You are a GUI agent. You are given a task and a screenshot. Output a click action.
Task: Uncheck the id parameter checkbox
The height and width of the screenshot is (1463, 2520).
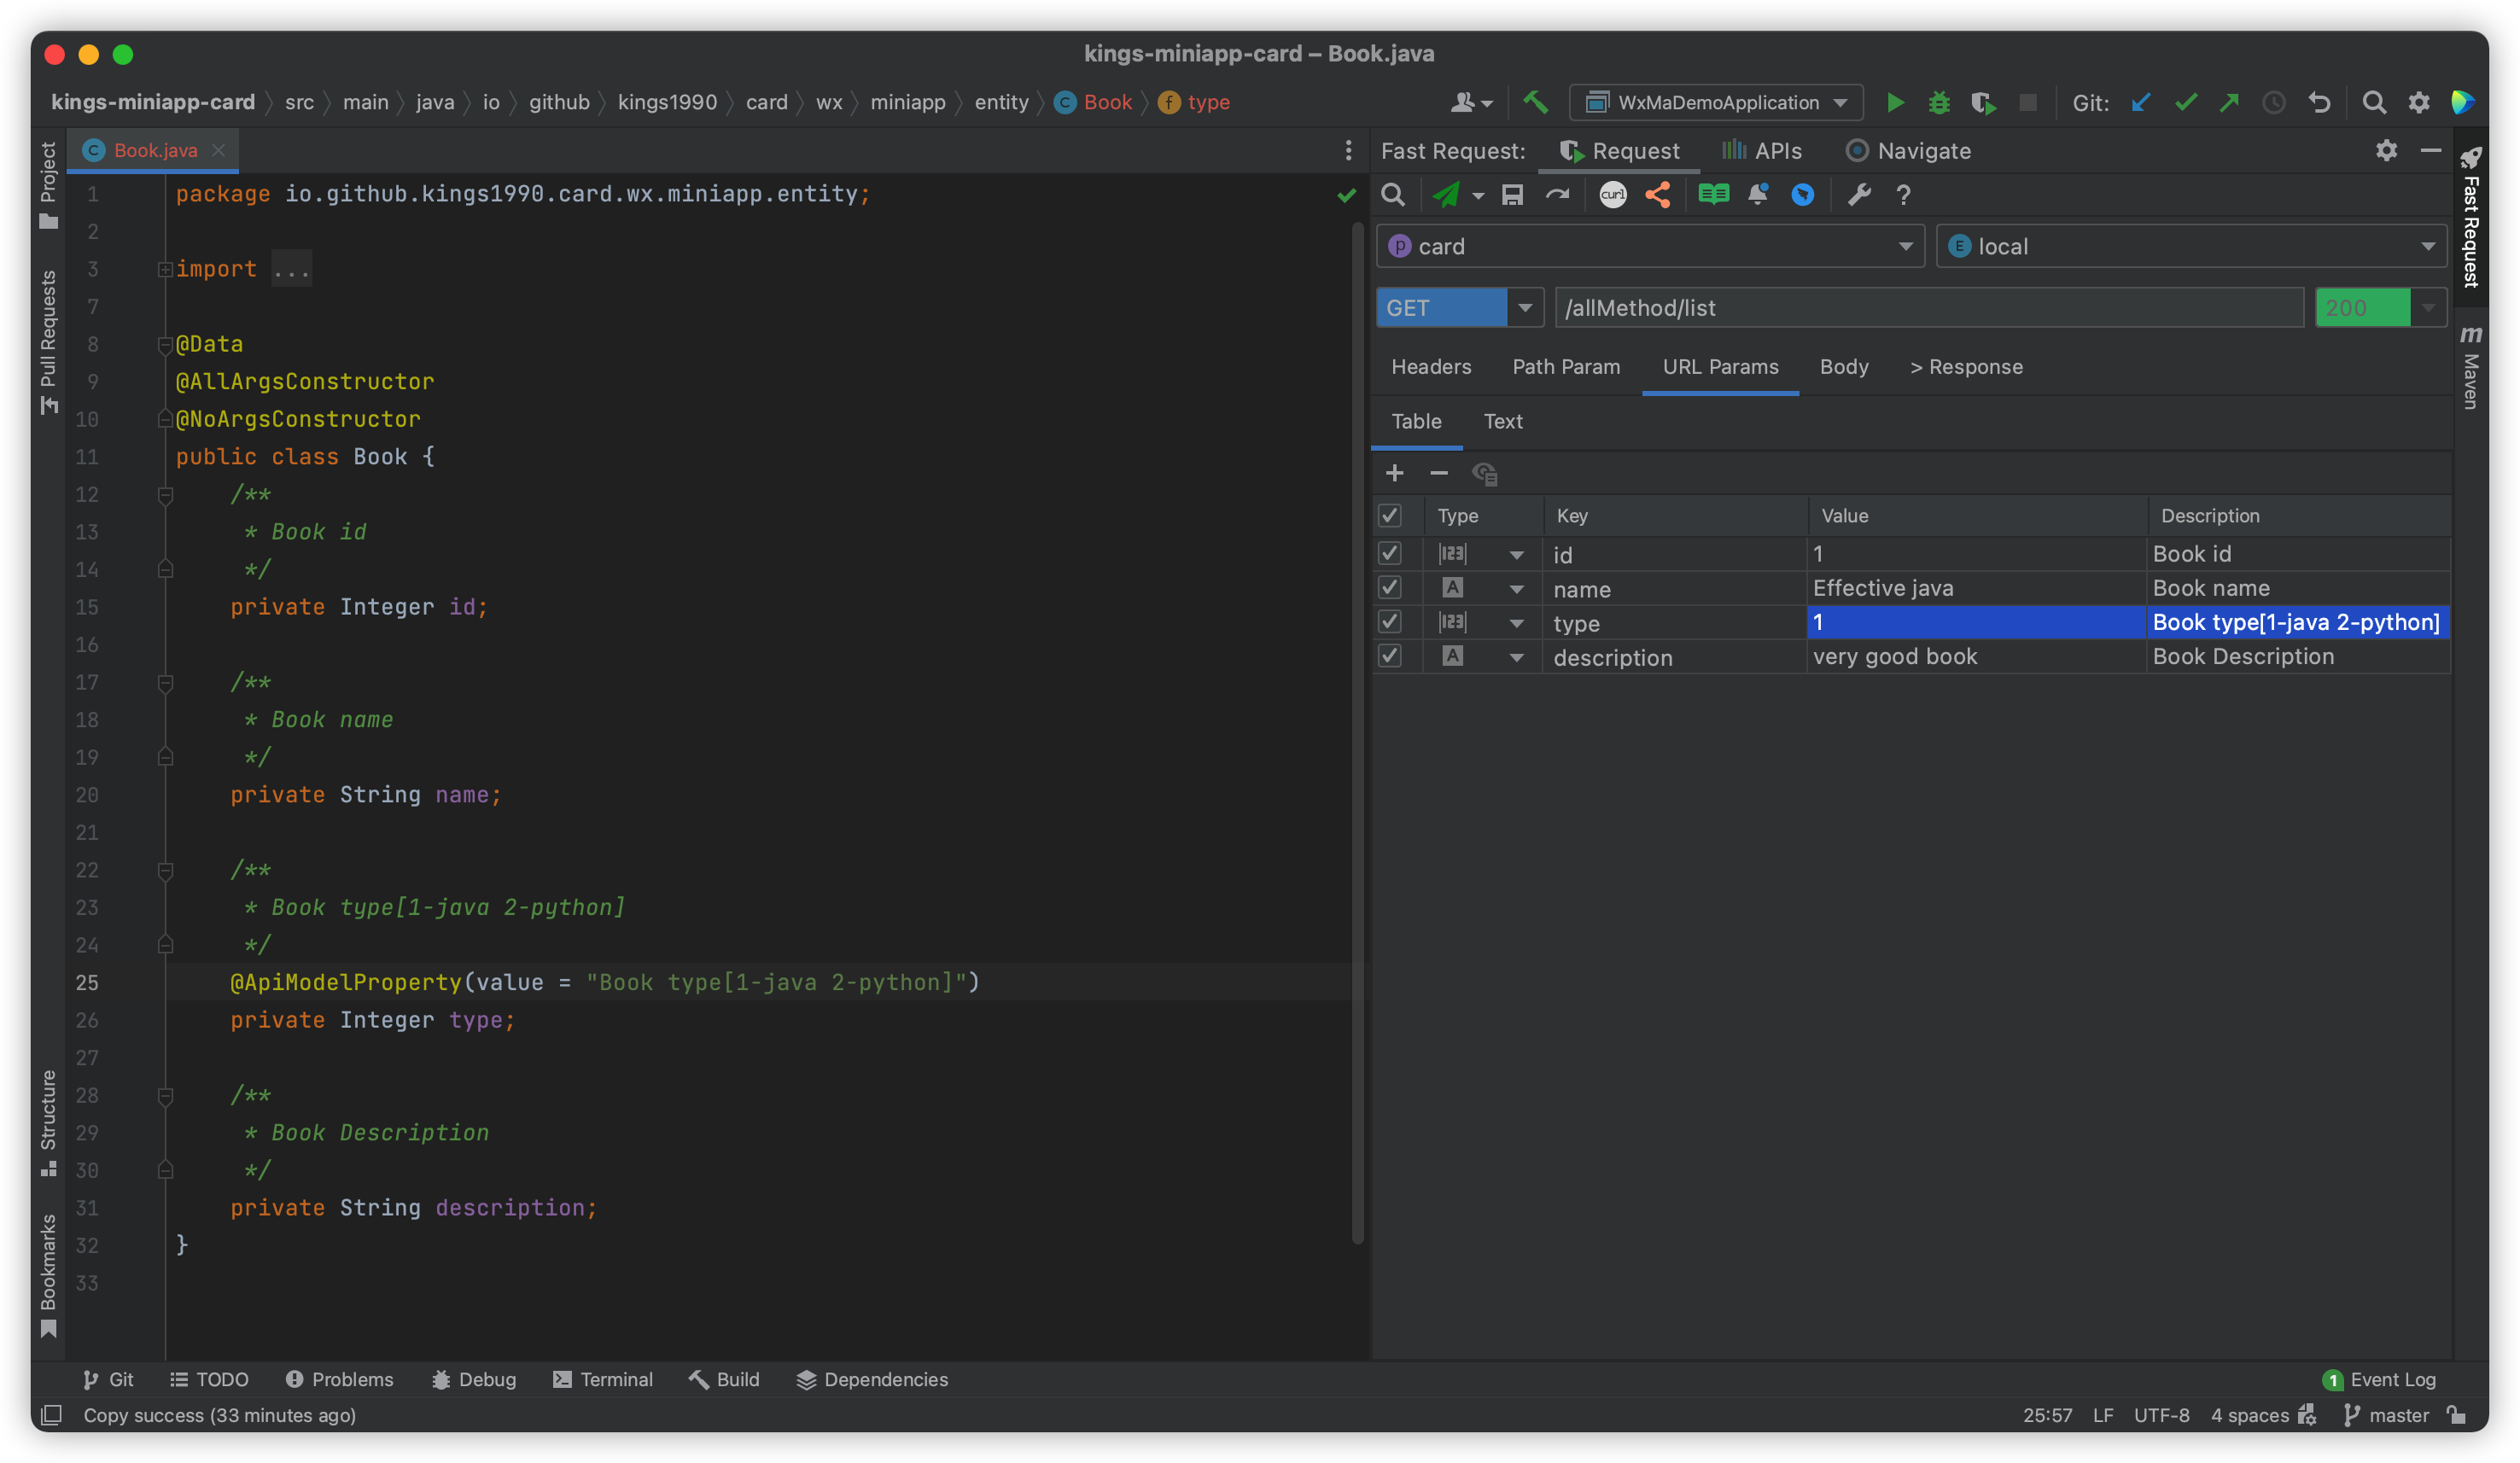[x=1389, y=553]
